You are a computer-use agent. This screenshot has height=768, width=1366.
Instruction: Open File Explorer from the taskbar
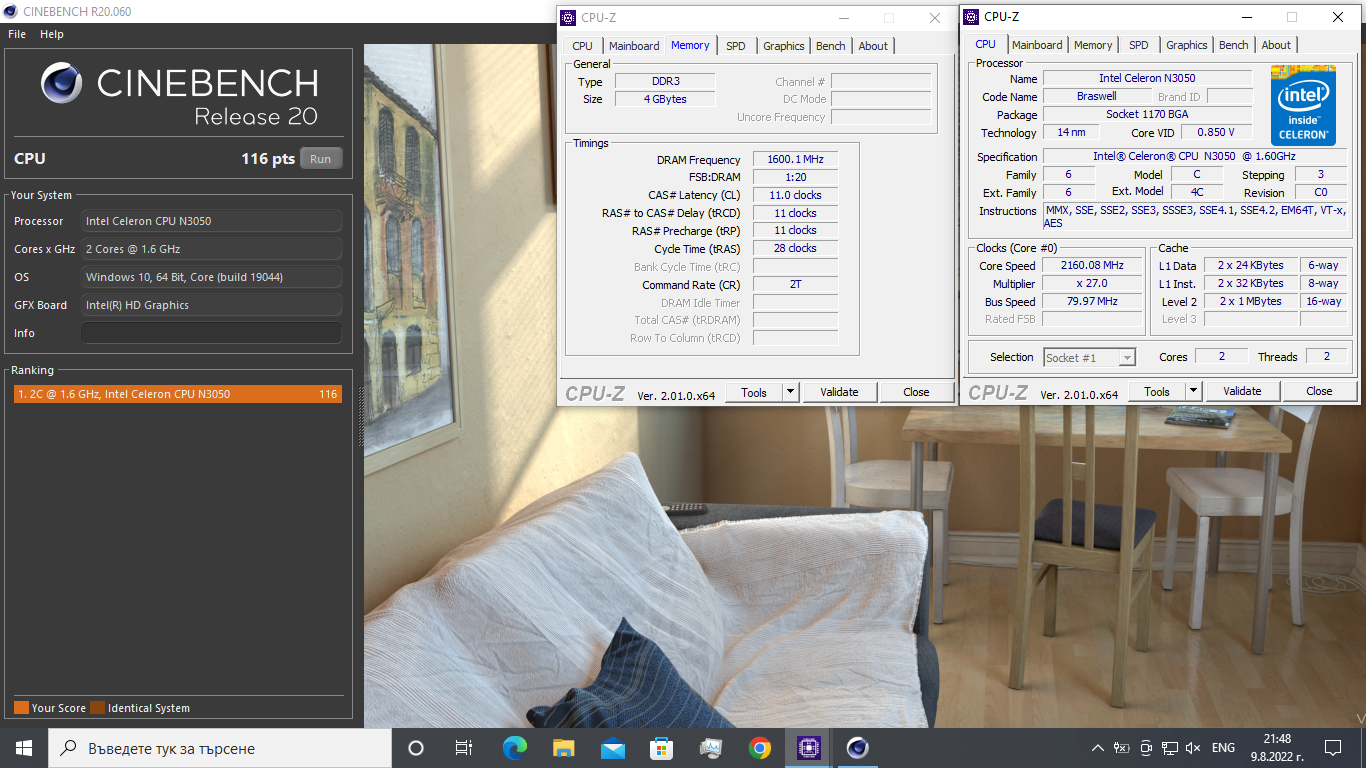(x=564, y=748)
